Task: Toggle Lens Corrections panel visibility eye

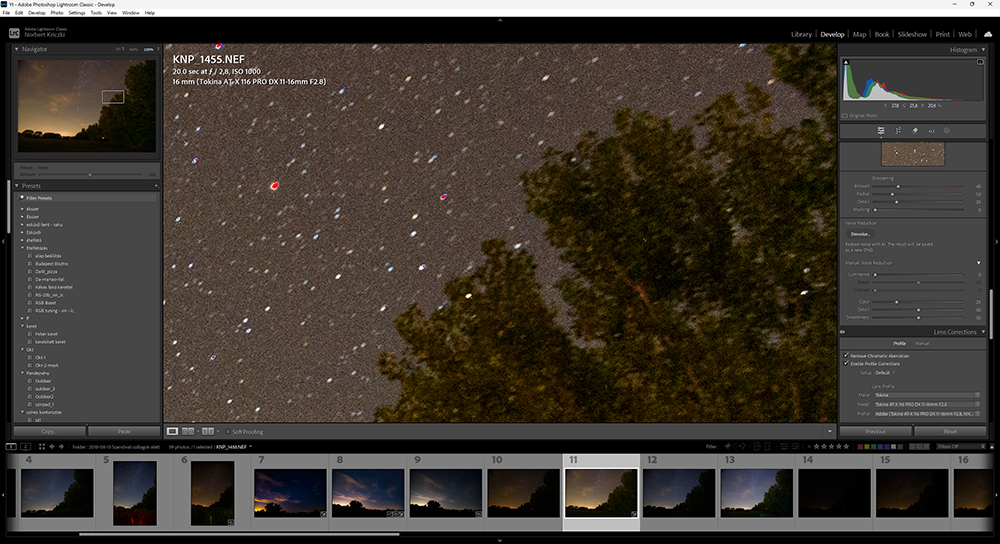Action: point(842,332)
